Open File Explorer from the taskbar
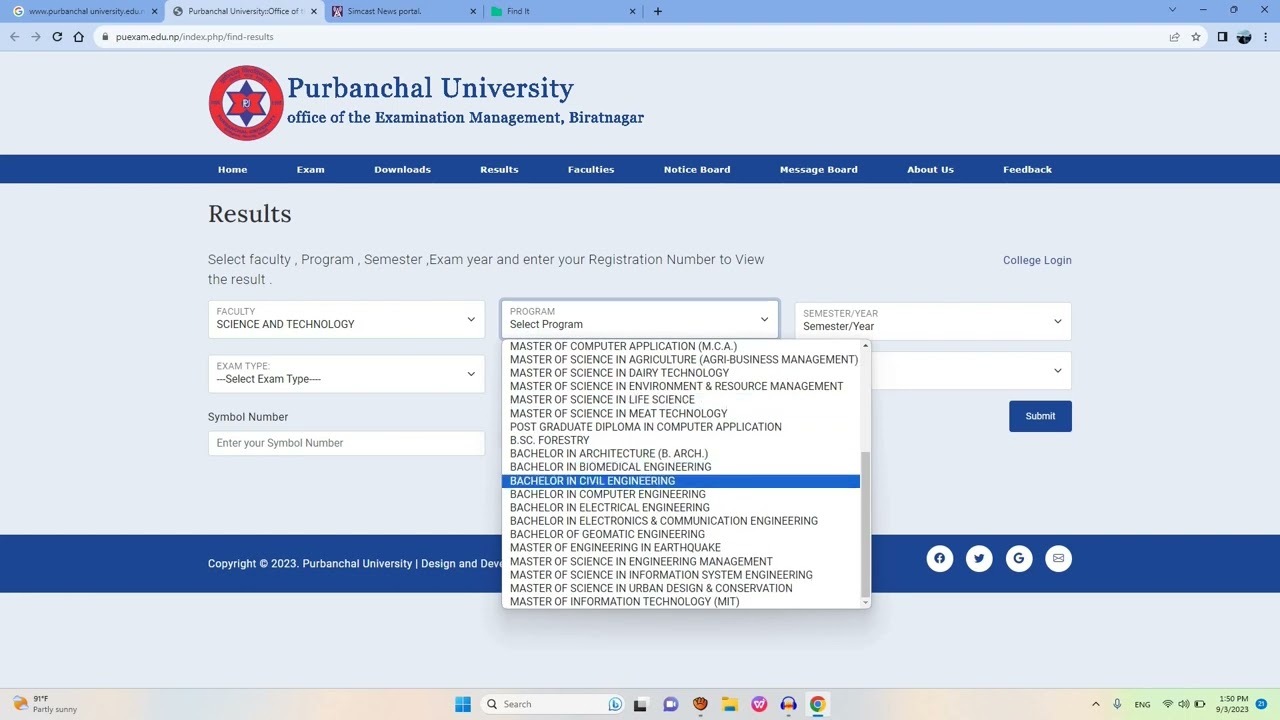1280x720 pixels. (x=729, y=704)
